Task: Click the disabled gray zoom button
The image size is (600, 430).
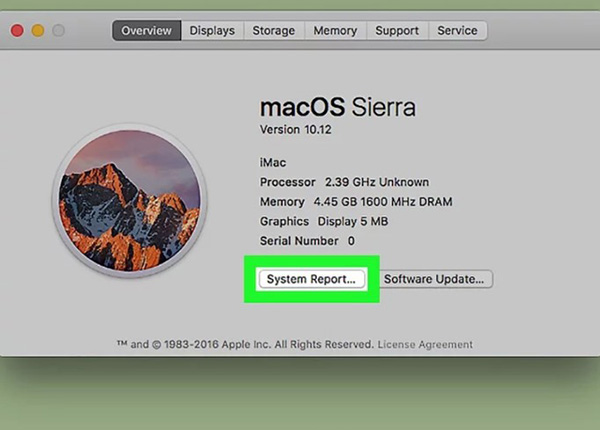Action: click(58, 30)
